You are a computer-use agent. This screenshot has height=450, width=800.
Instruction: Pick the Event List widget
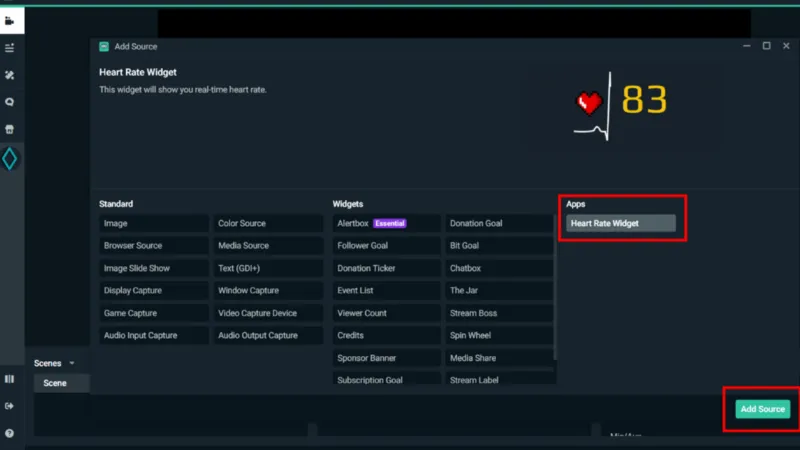click(x=387, y=291)
